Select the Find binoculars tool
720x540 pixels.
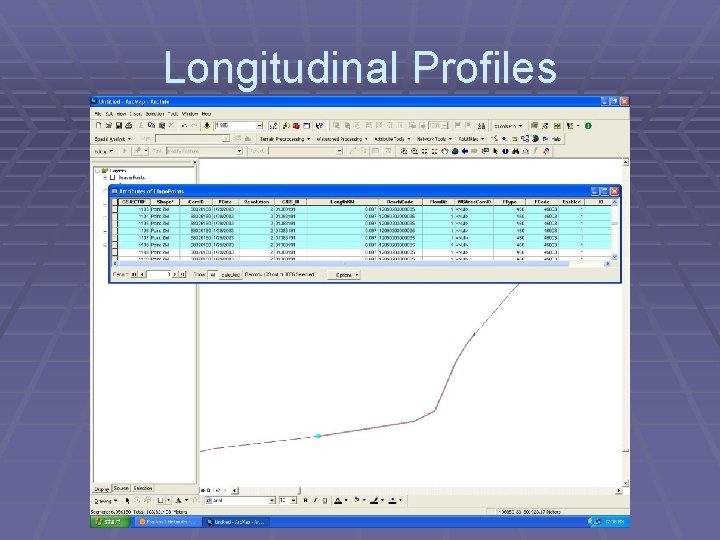(516, 151)
